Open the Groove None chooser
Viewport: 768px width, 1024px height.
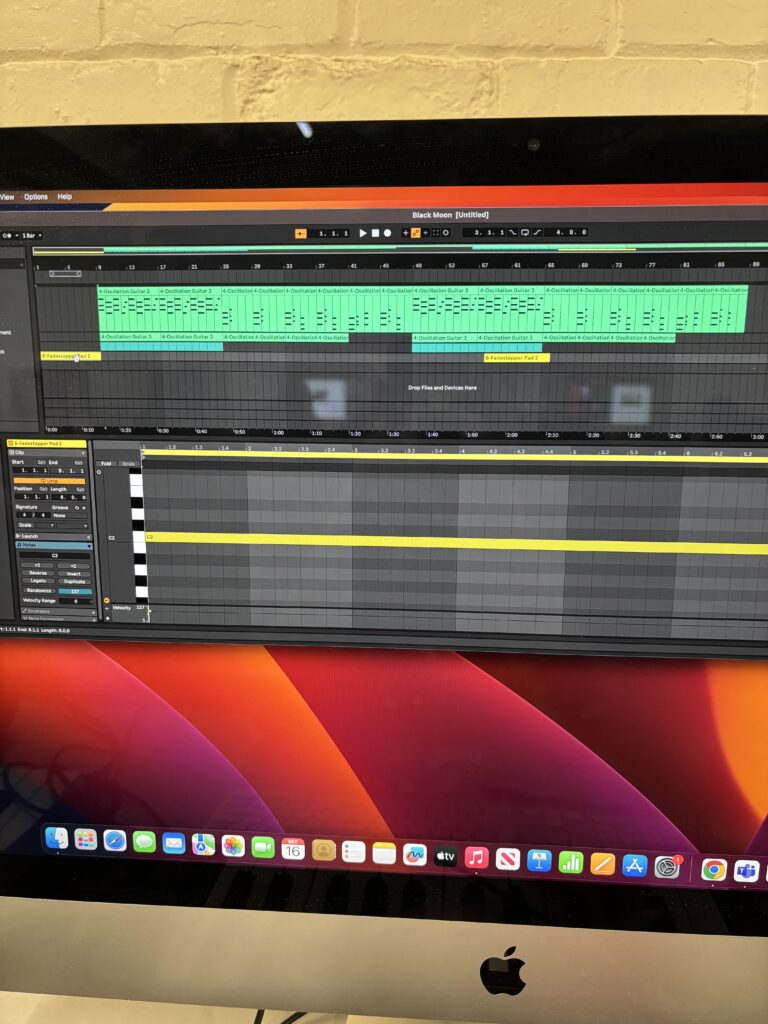70,515
